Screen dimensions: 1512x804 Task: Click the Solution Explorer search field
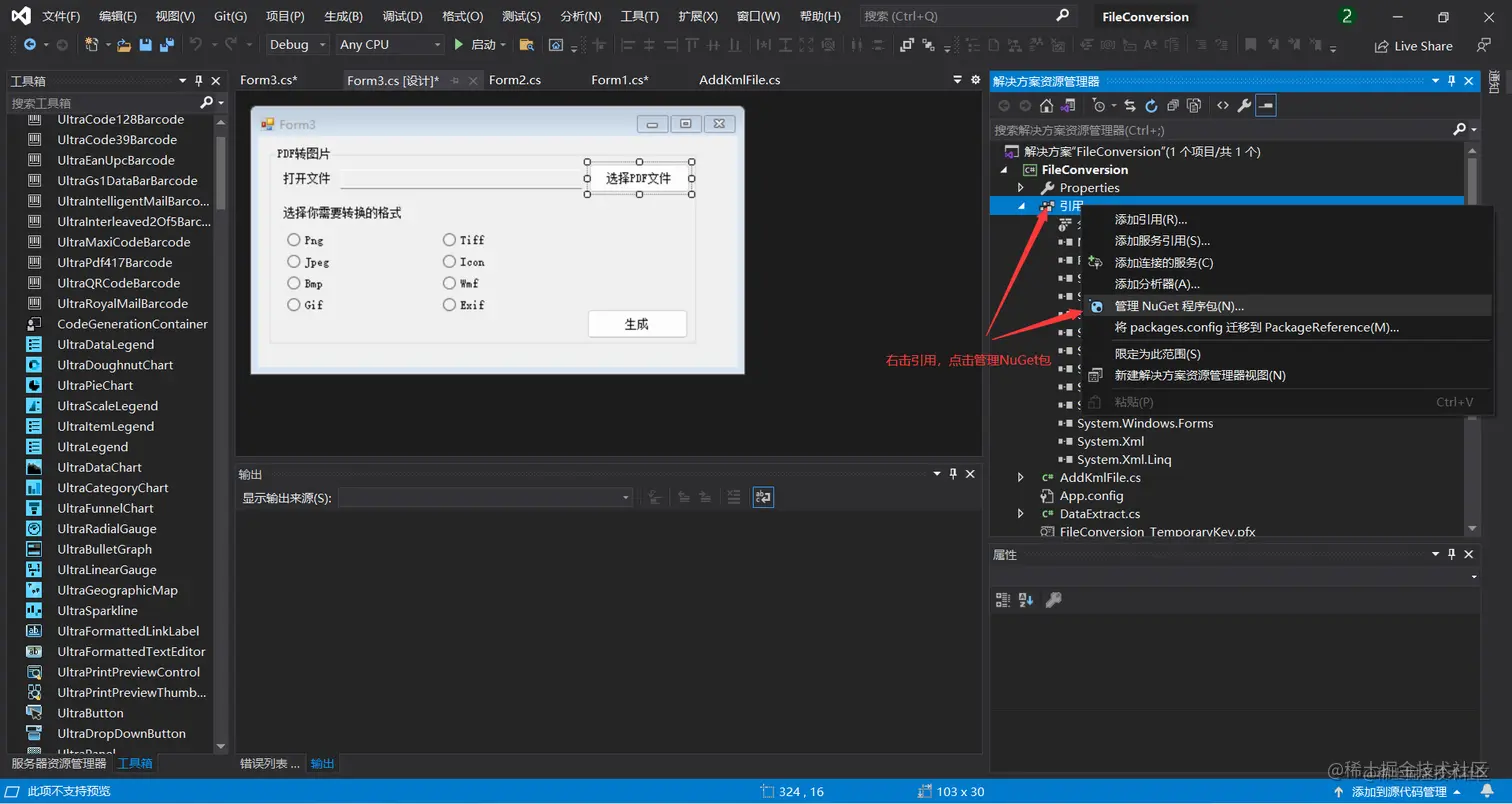(x=1220, y=130)
